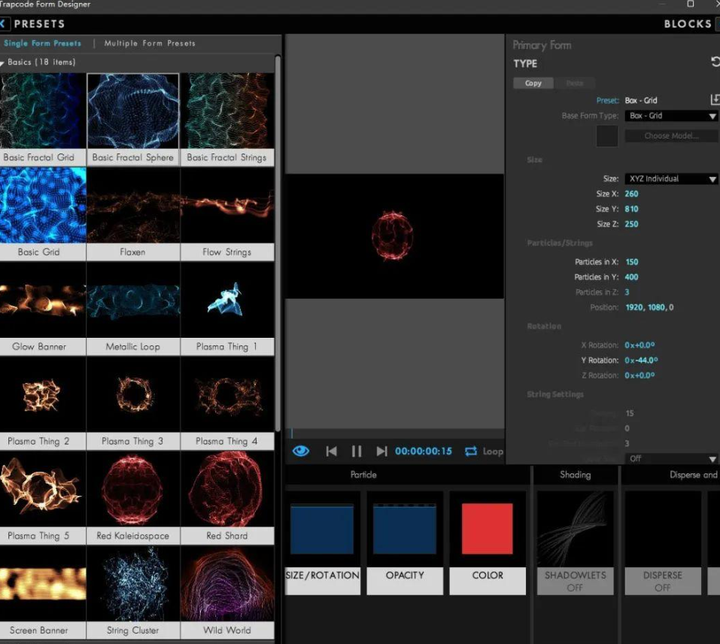Switch to Multiple Form Presets tab
The width and height of the screenshot is (720, 644).
pyautogui.click(x=149, y=44)
